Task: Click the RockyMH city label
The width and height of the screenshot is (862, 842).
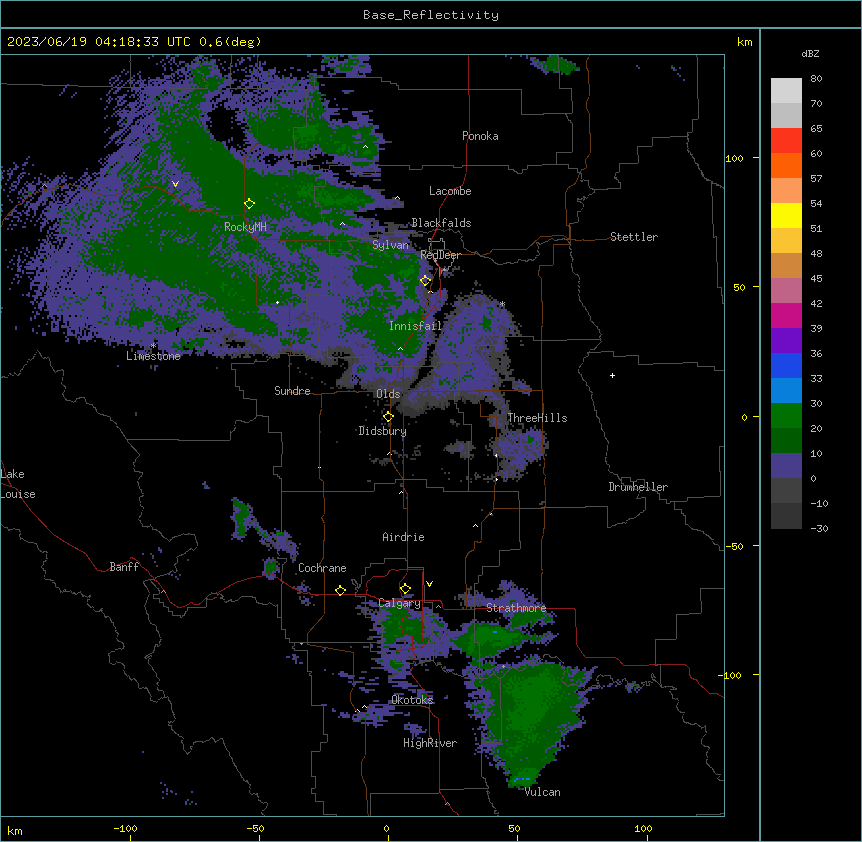Action: 245,227
